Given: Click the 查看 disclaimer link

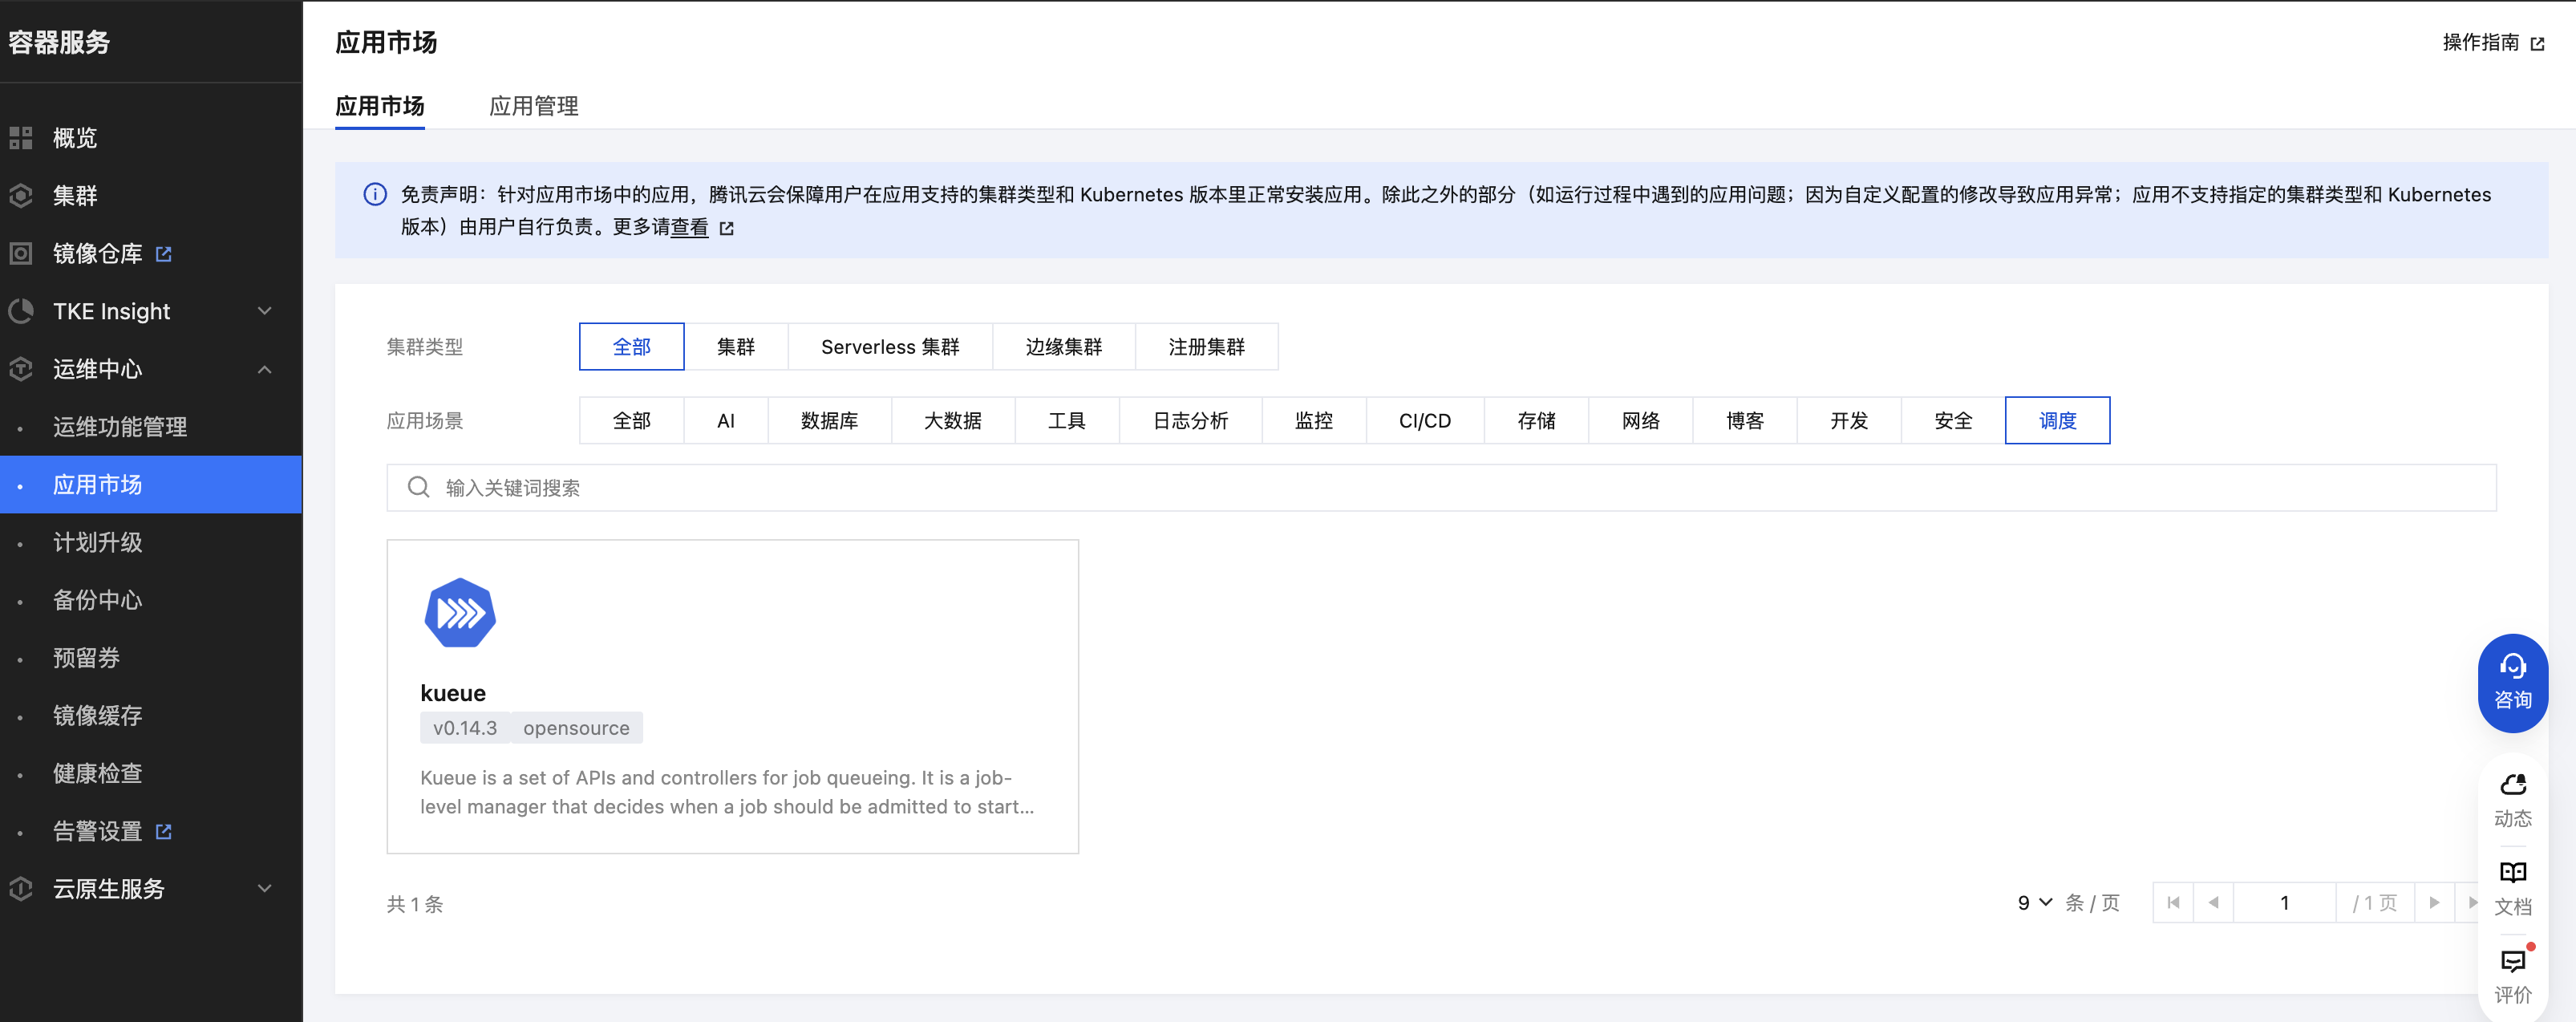Looking at the screenshot, I should pos(689,227).
